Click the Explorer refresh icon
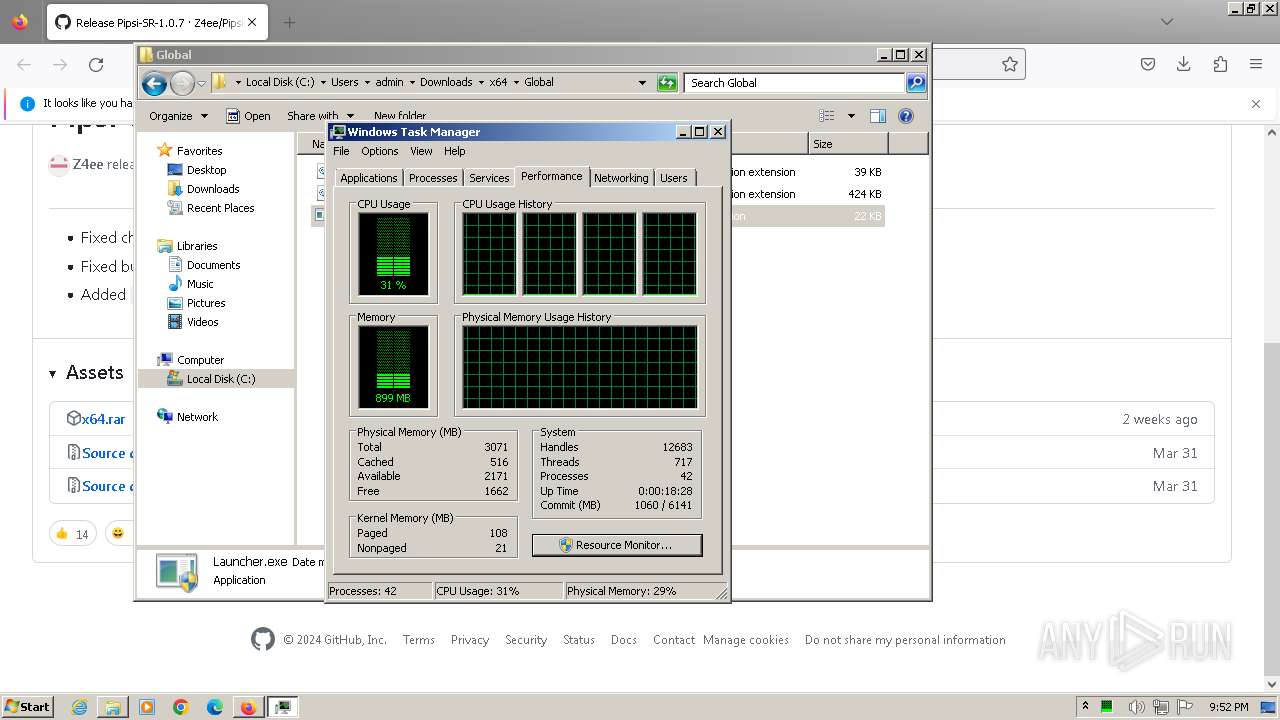1280x720 pixels. tap(667, 83)
